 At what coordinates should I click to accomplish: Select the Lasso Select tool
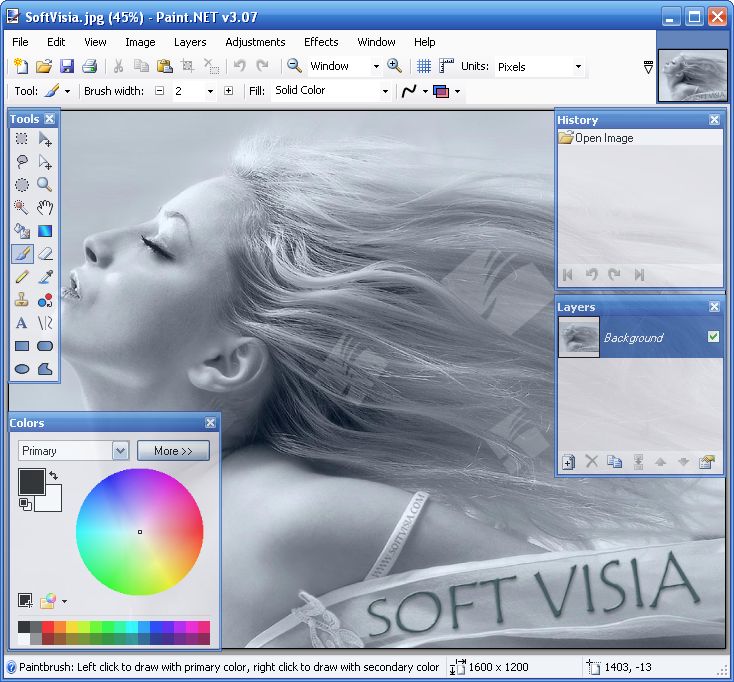point(22,161)
